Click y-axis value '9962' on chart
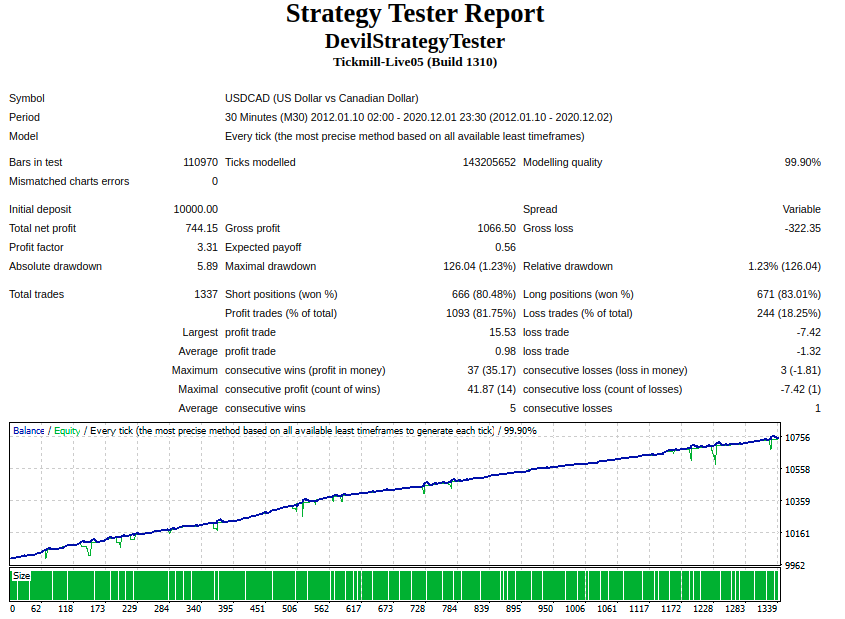 [795, 565]
